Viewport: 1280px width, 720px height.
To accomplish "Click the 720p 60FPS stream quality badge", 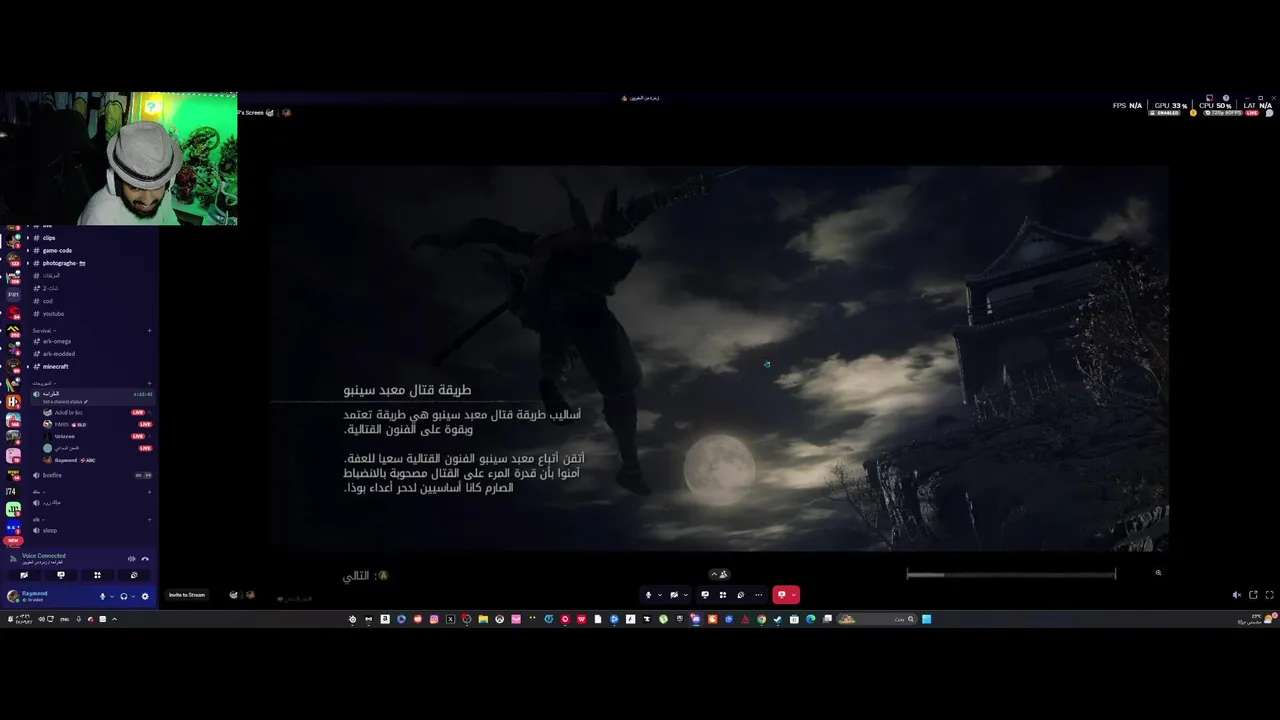I will [x=1223, y=113].
